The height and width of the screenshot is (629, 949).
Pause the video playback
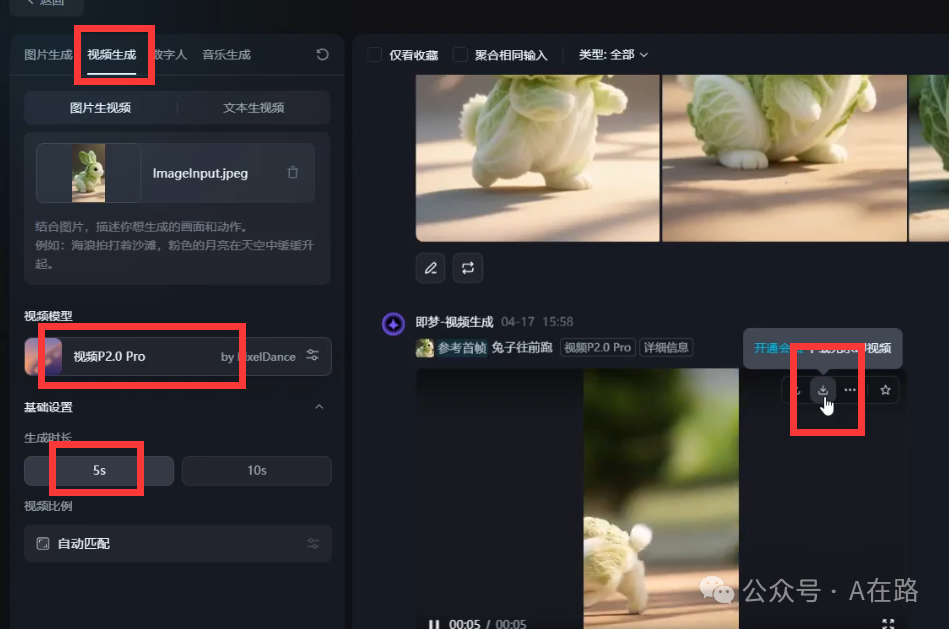434,624
